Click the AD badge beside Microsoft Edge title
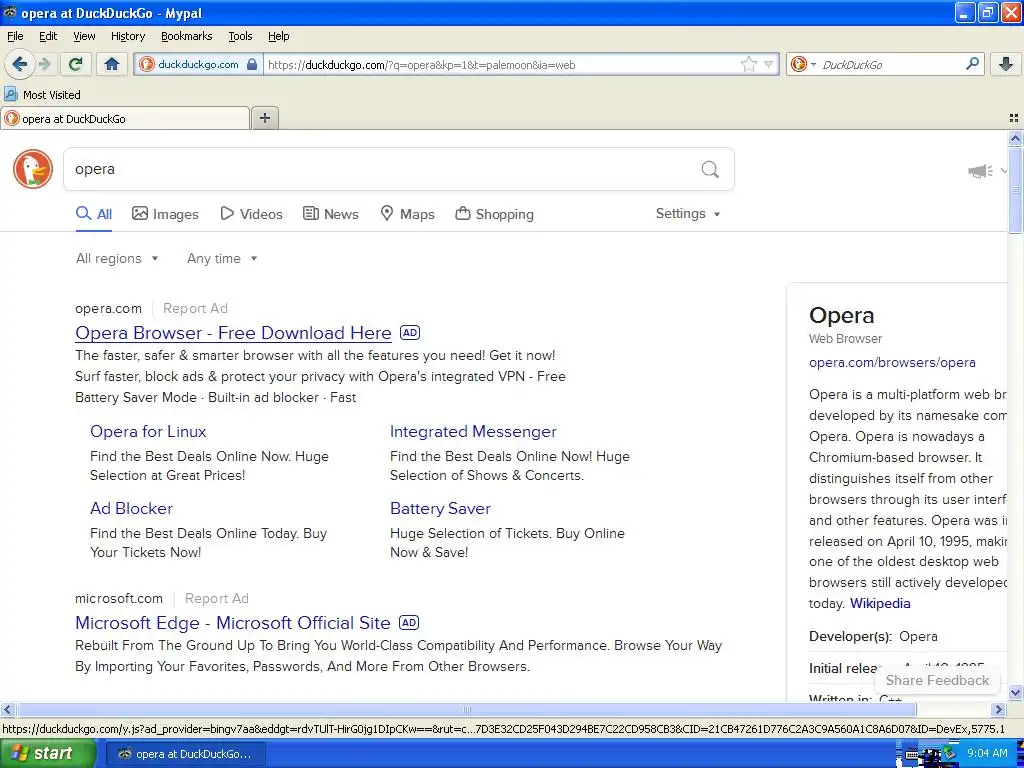The width and height of the screenshot is (1024, 768). coord(409,622)
